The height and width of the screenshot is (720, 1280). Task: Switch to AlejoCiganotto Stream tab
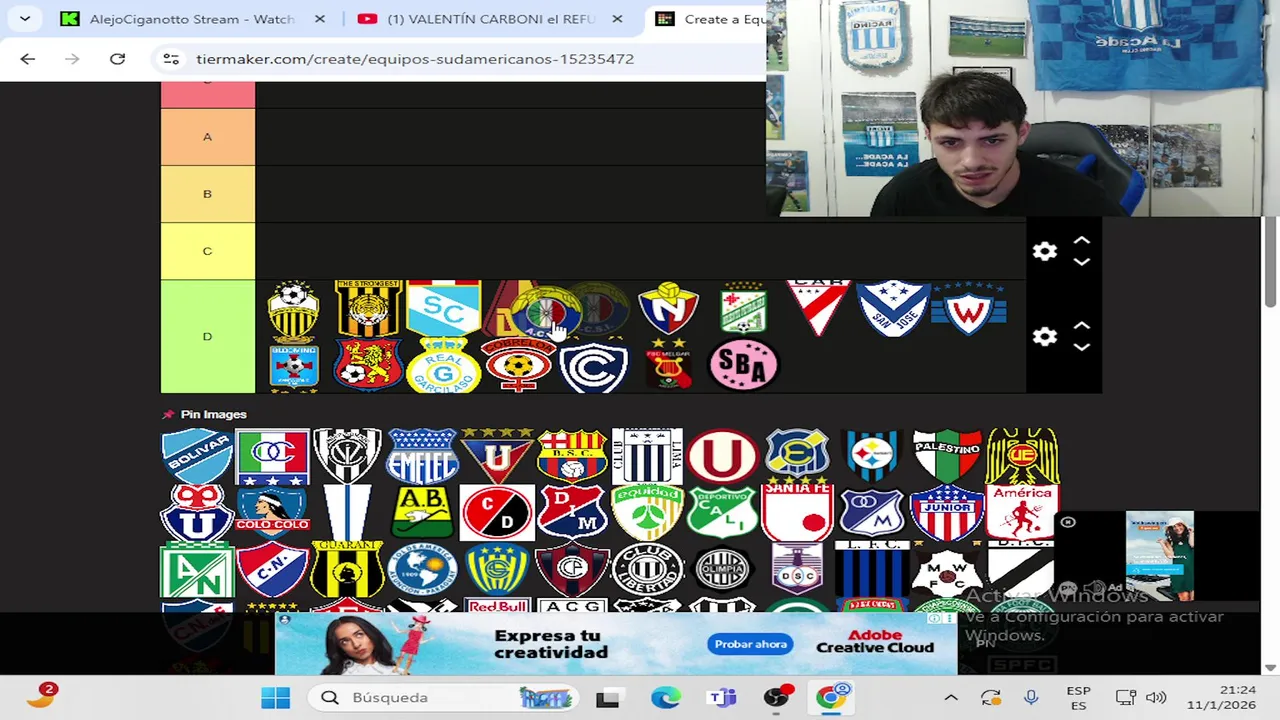(x=192, y=19)
